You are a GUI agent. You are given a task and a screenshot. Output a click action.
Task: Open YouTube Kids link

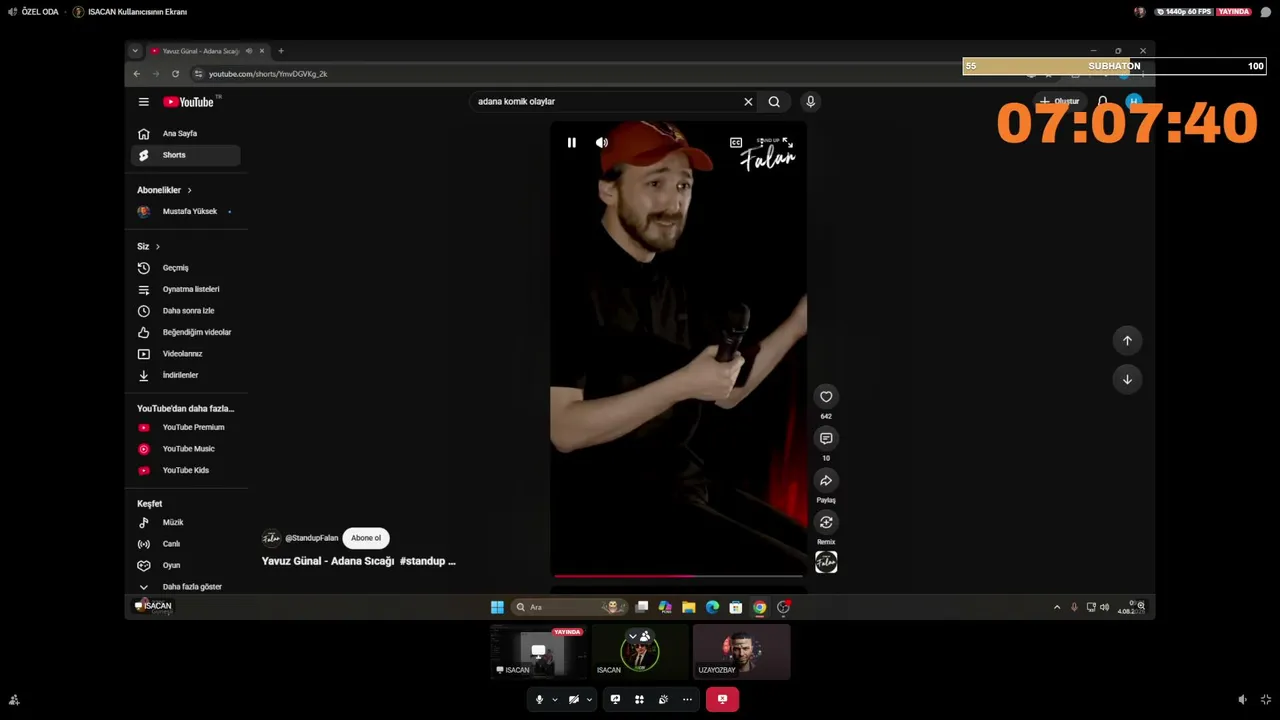[x=186, y=470]
